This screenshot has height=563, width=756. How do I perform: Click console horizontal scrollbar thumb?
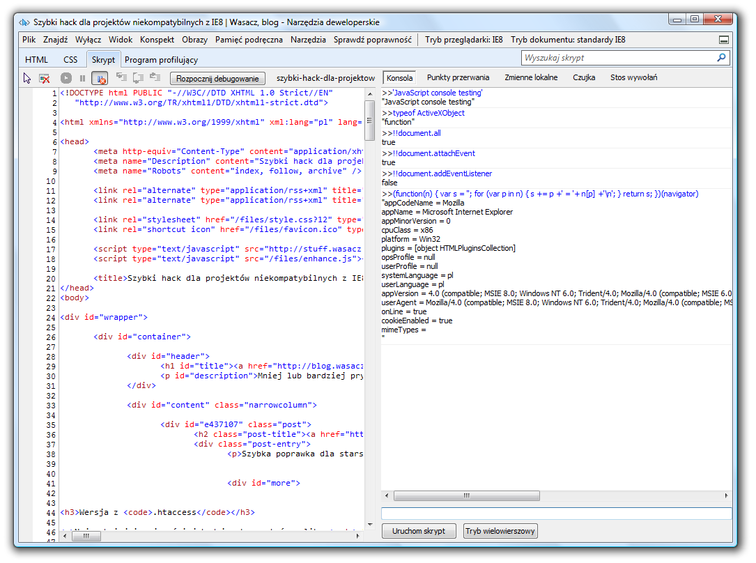coord(467,496)
